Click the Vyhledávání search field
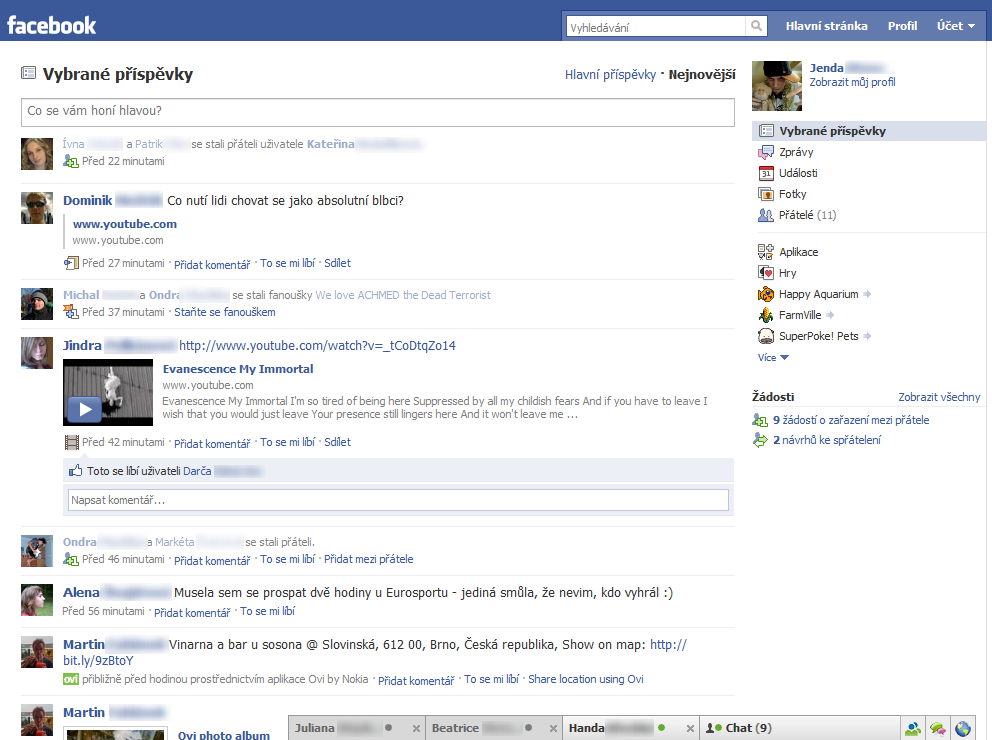This screenshot has width=992, height=740. 655,27
